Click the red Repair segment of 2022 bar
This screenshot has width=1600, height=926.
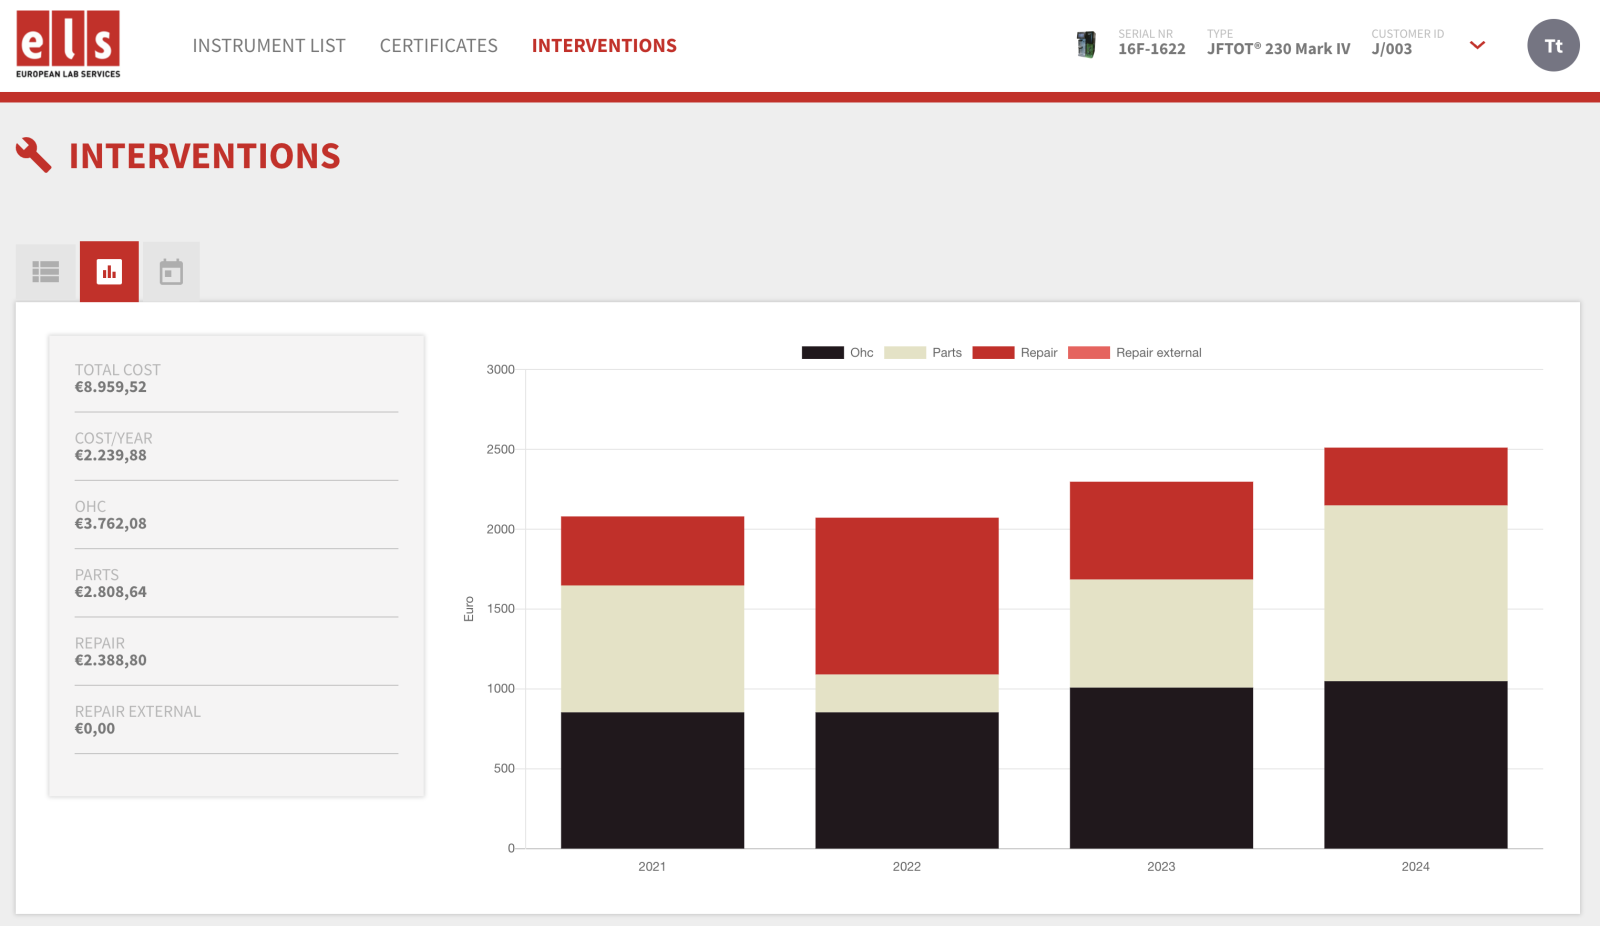point(906,596)
